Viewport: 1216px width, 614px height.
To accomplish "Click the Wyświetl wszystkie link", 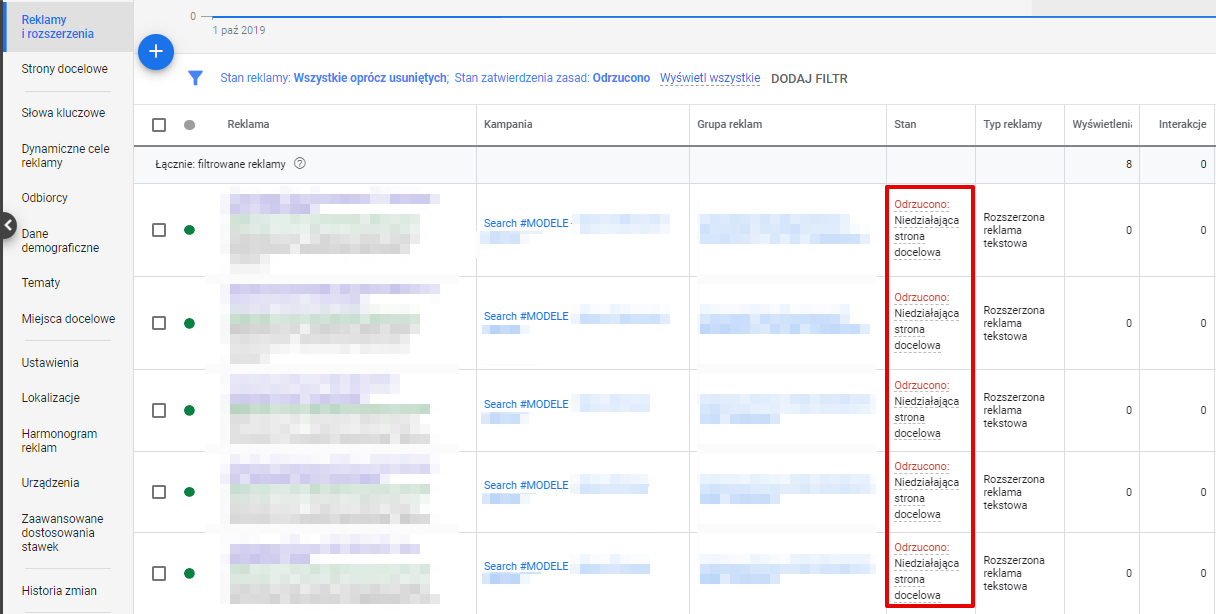I will (x=710, y=78).
